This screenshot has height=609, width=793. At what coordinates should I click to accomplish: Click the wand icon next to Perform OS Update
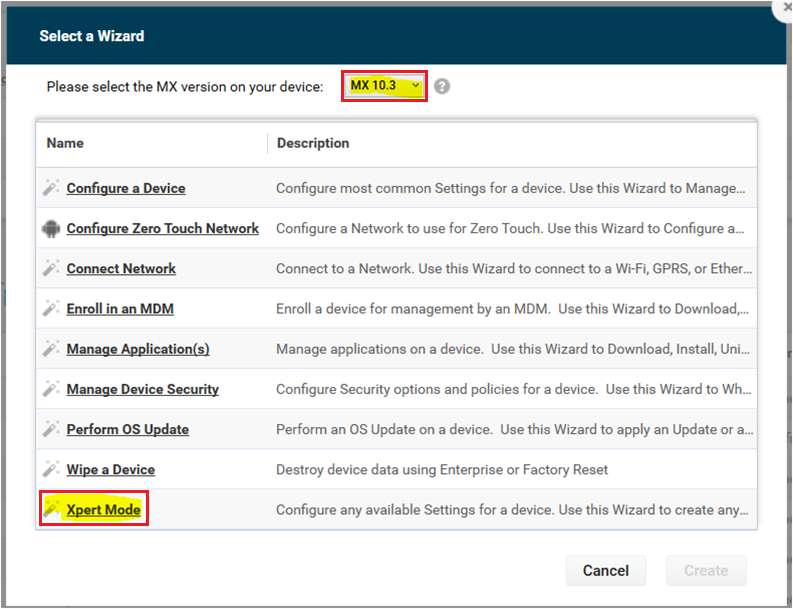(x=50, y=429)
